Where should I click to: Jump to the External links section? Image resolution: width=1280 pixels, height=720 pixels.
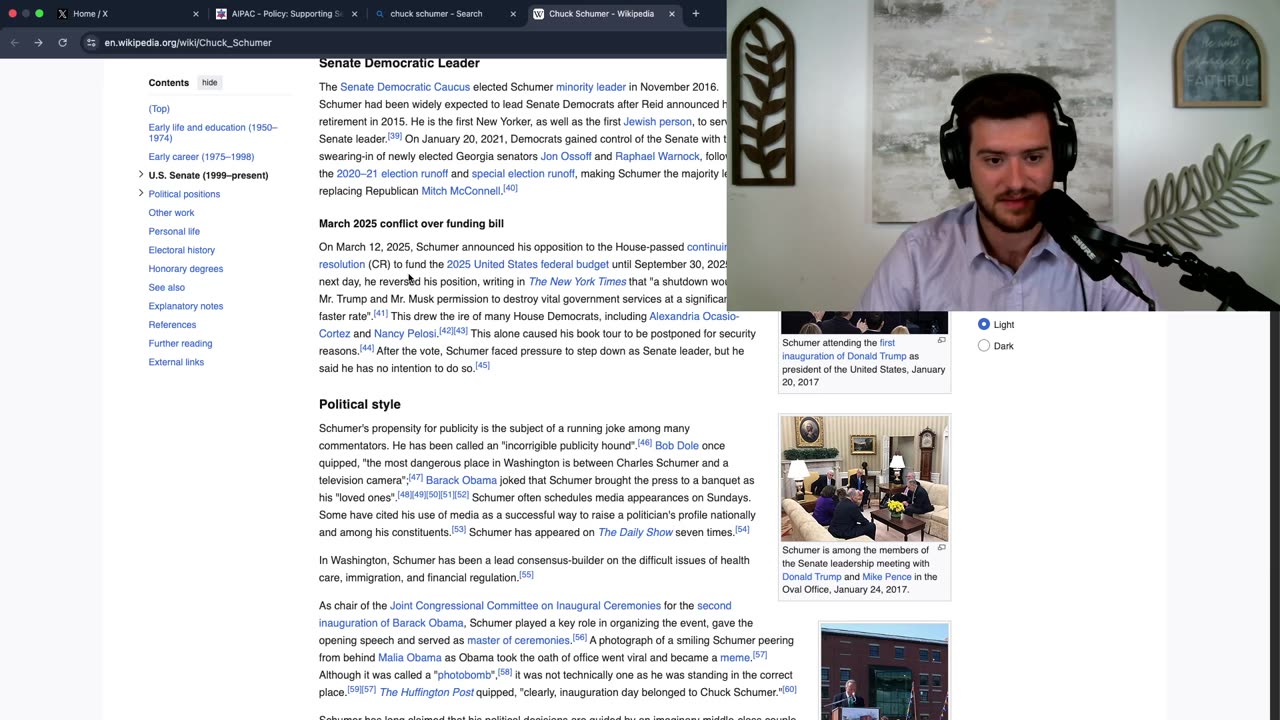pos(176,362)
